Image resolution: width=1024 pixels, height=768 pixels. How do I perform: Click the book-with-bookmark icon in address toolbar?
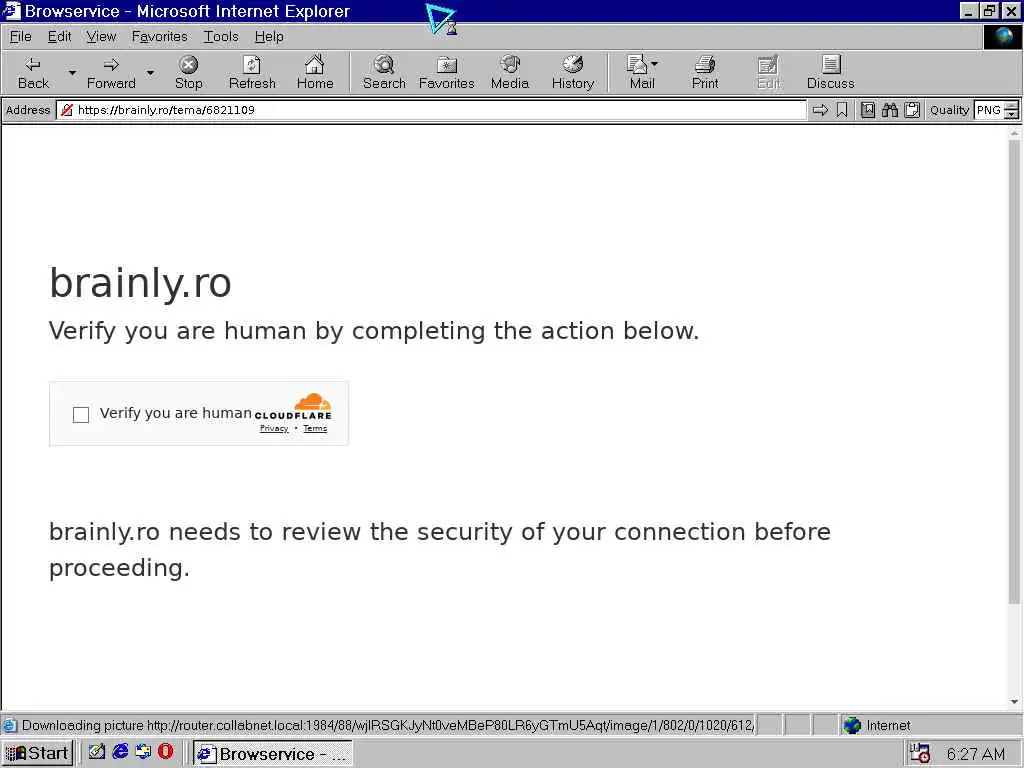coord(867,110)
